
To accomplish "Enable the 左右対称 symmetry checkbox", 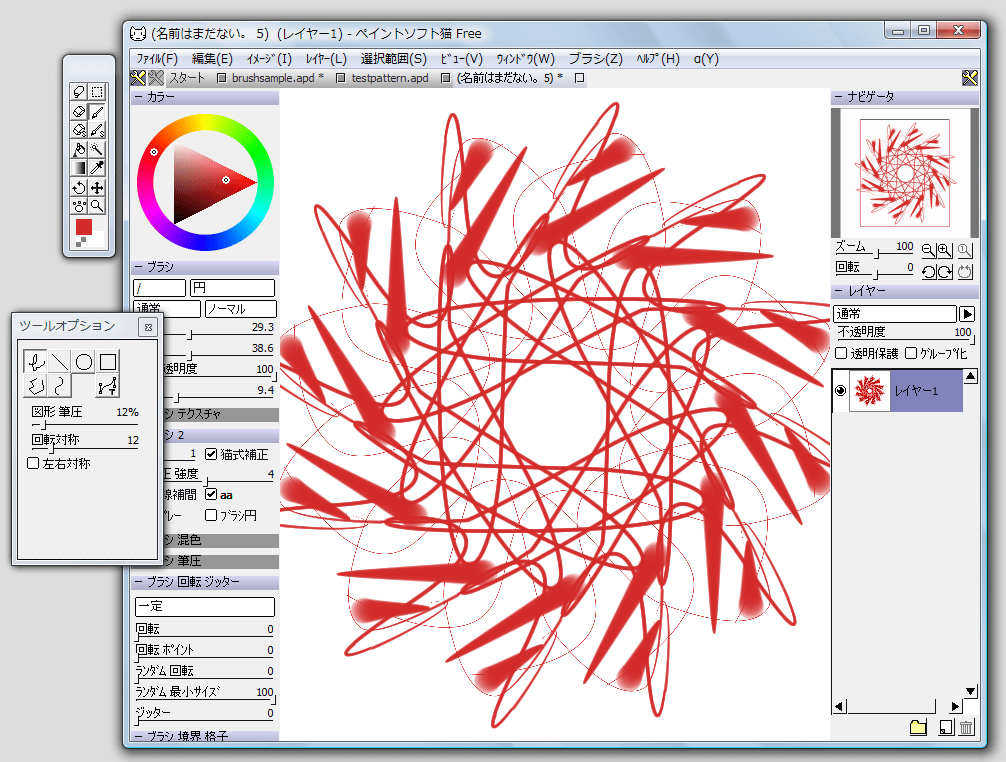I will tap(33, 463).
